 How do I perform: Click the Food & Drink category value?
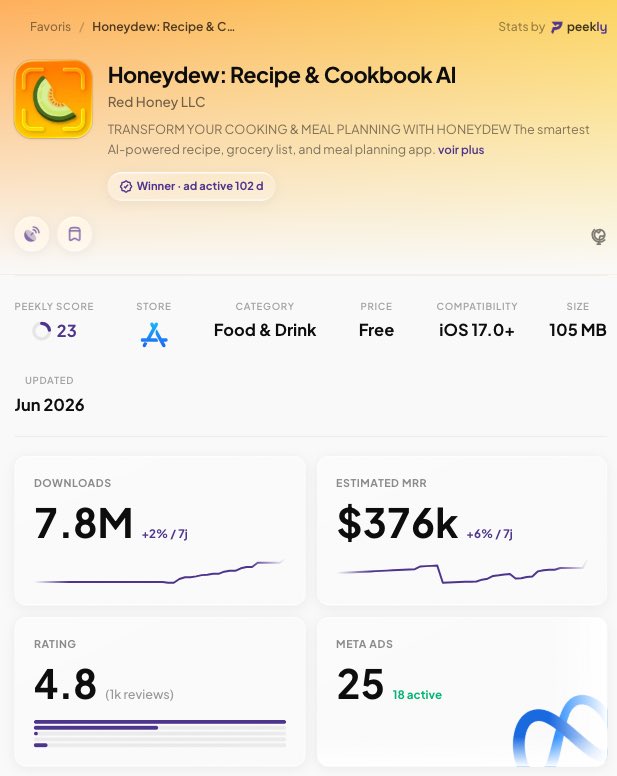coord(265,330)
